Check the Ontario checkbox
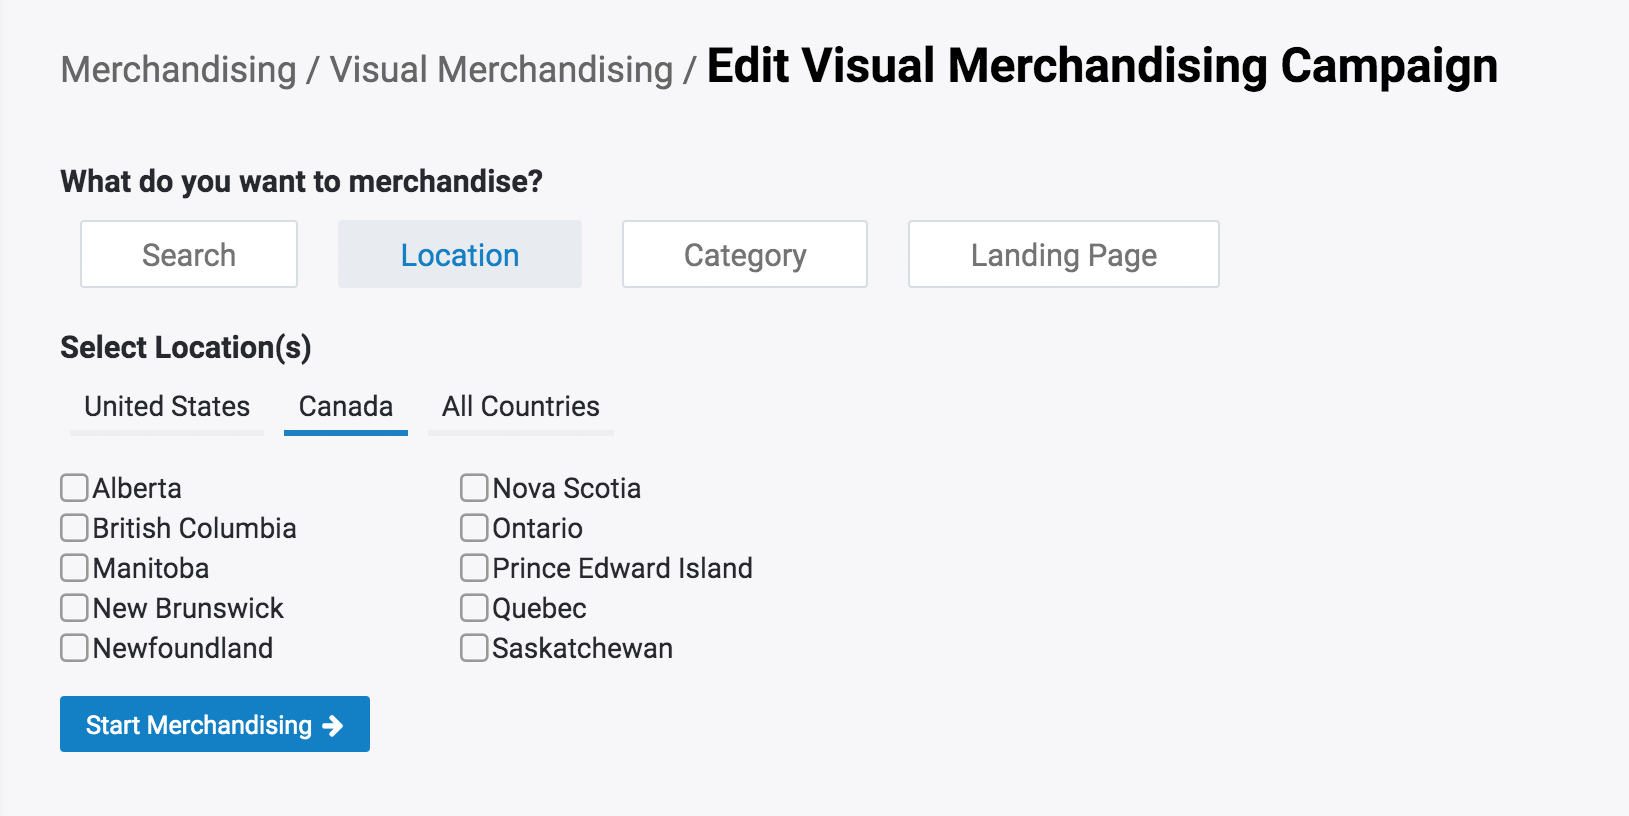Screen dimensions: 1629x816 (474, 528)
